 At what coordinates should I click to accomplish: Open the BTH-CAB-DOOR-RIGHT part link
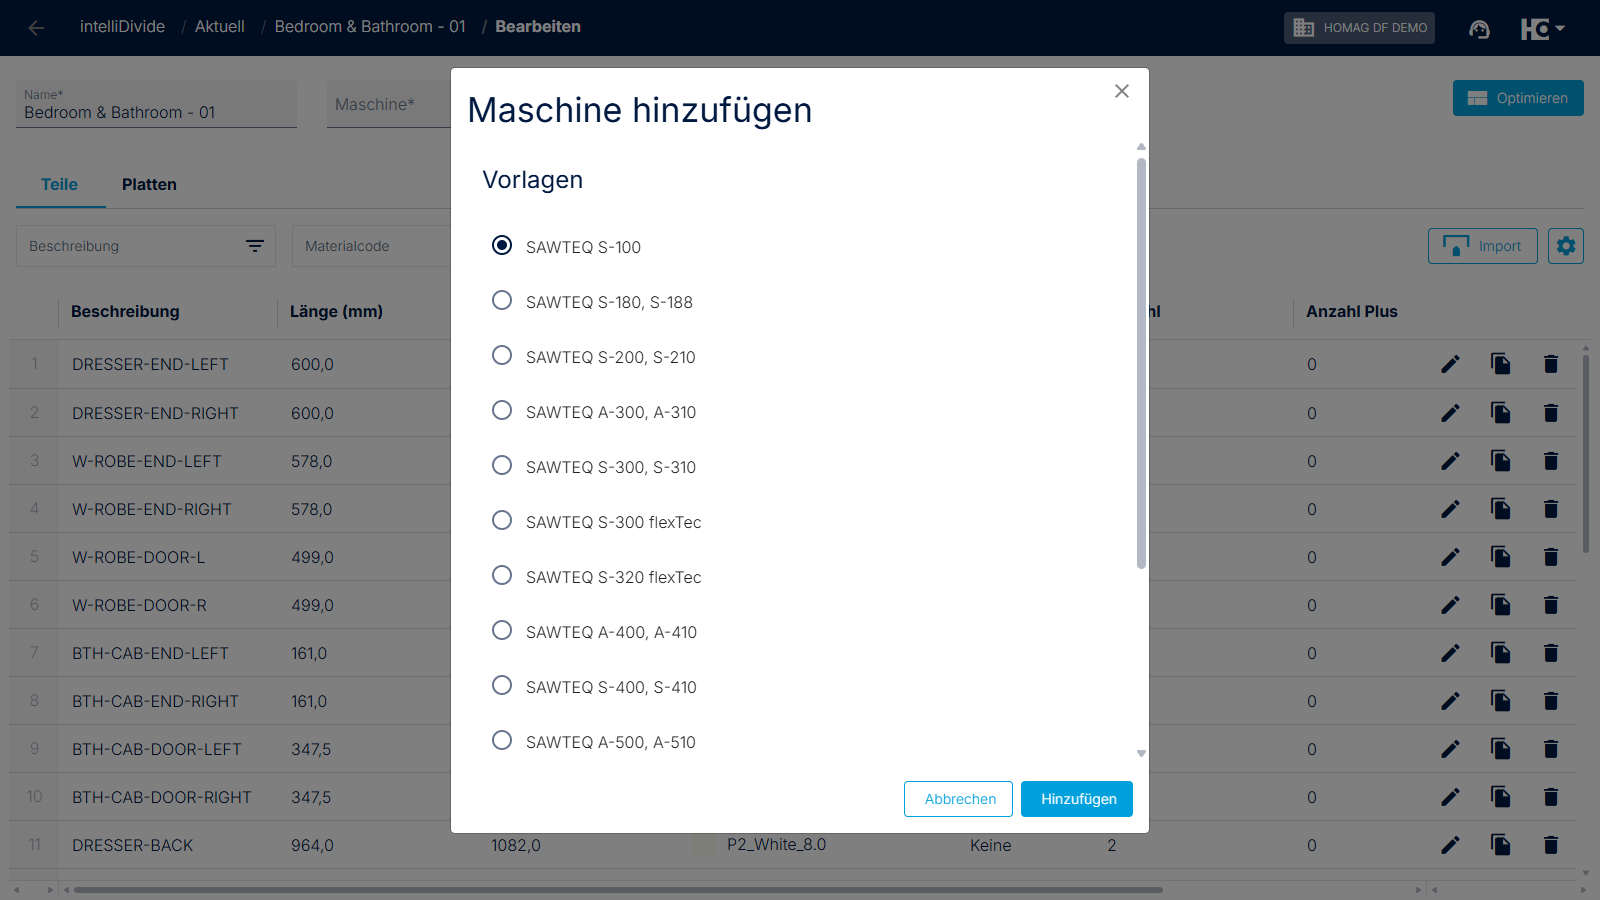(x=162, y=797)
